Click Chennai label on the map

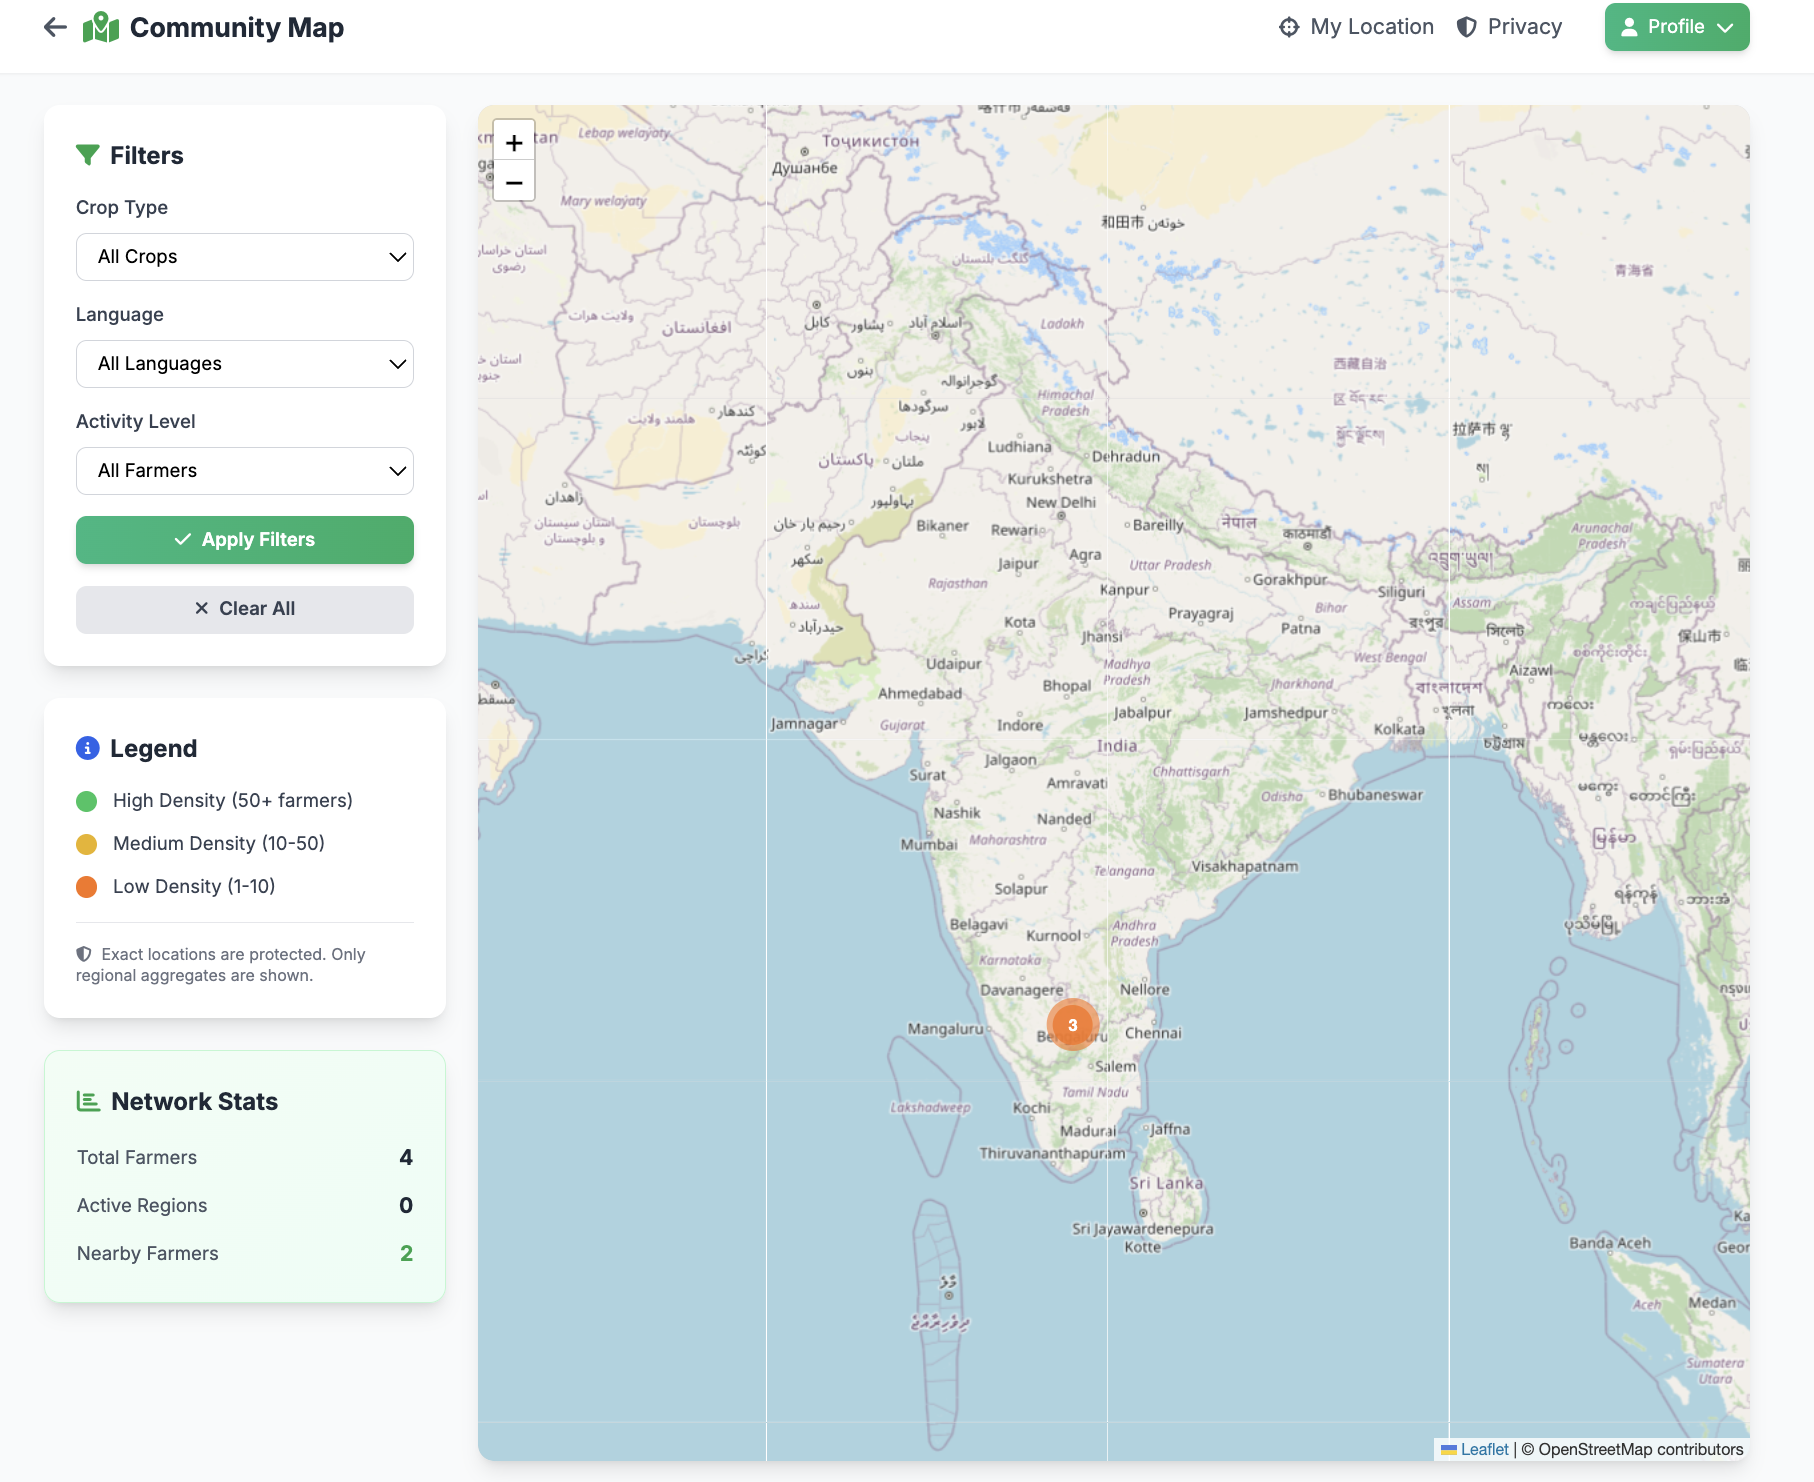point(1153,1033)
